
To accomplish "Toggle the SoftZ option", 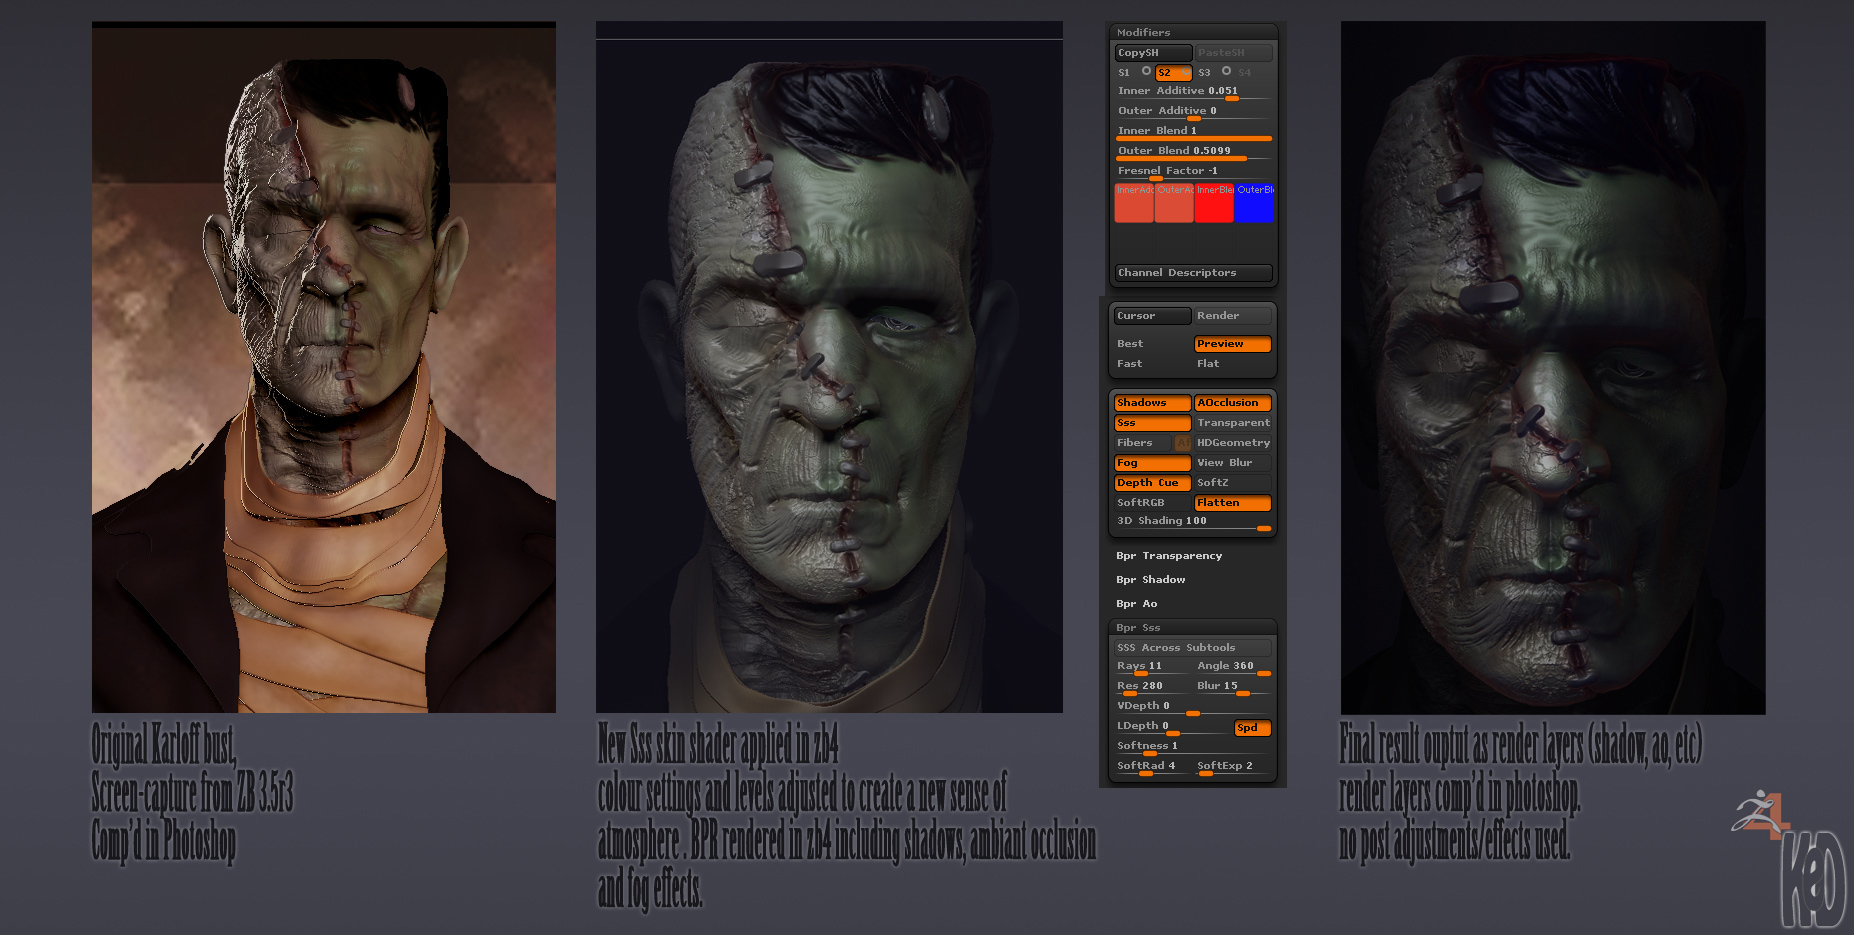I will click(1233, 483).
